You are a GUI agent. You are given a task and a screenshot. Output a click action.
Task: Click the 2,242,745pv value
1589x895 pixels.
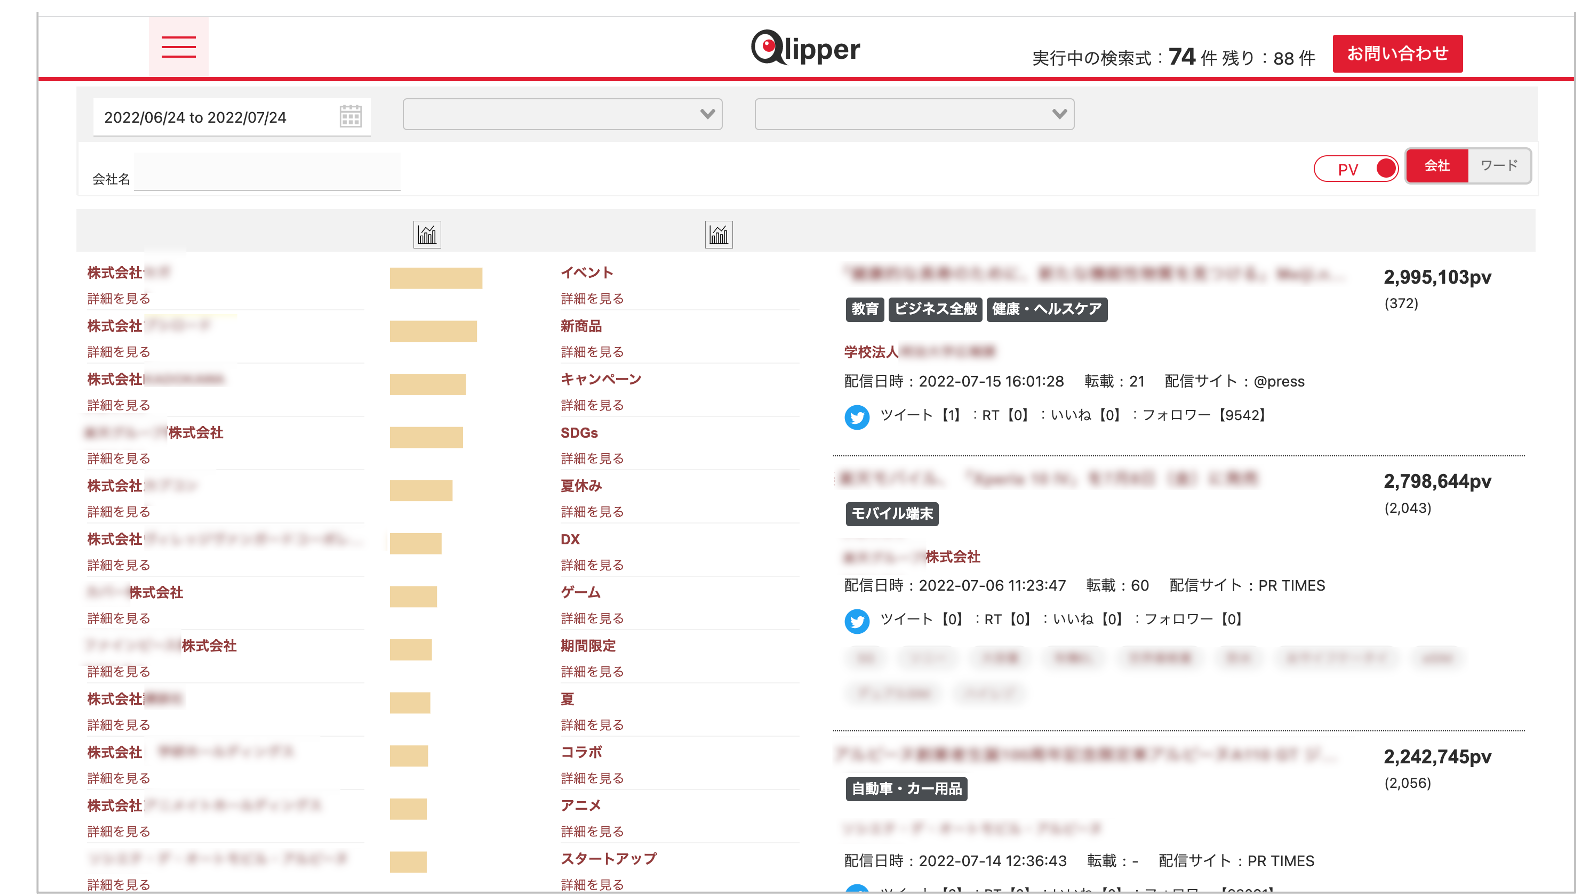click(x=1437, y=757)
